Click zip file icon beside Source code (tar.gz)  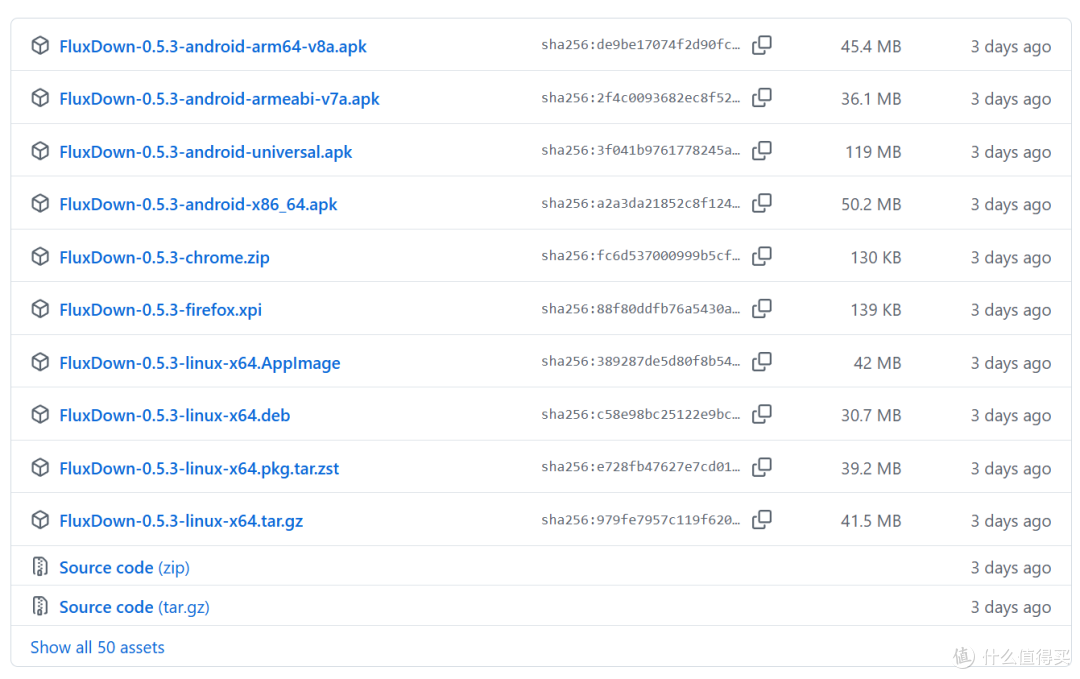pyautogui.click(x=40, y=606)
